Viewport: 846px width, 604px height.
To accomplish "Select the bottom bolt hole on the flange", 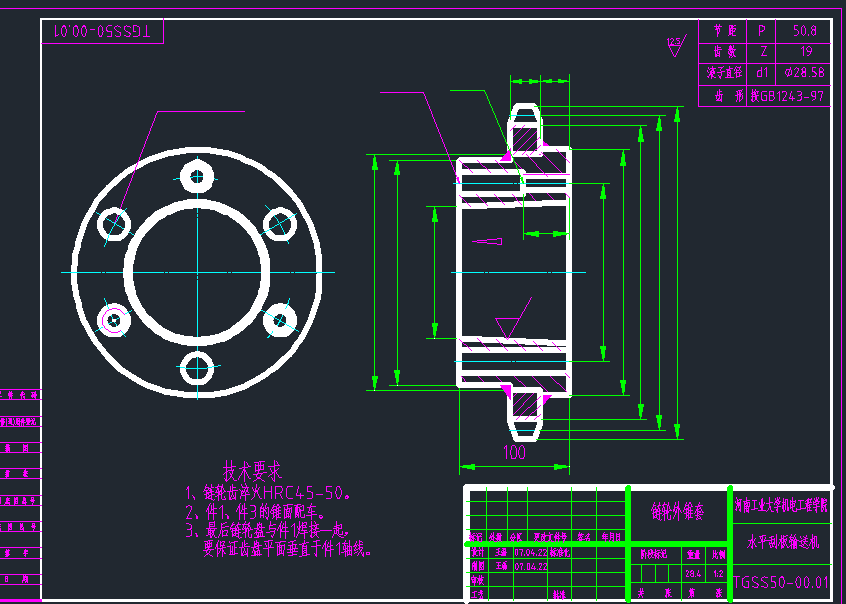I will pyautogui.click(x=198, y=367).
